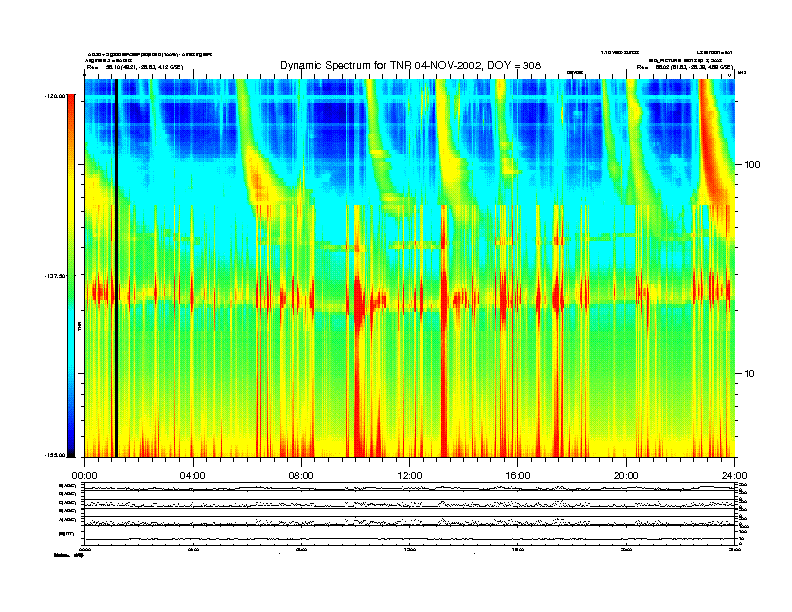Click the 00:00 time axis label
Viewport: 792px width, 612px height.
point(84,476)
